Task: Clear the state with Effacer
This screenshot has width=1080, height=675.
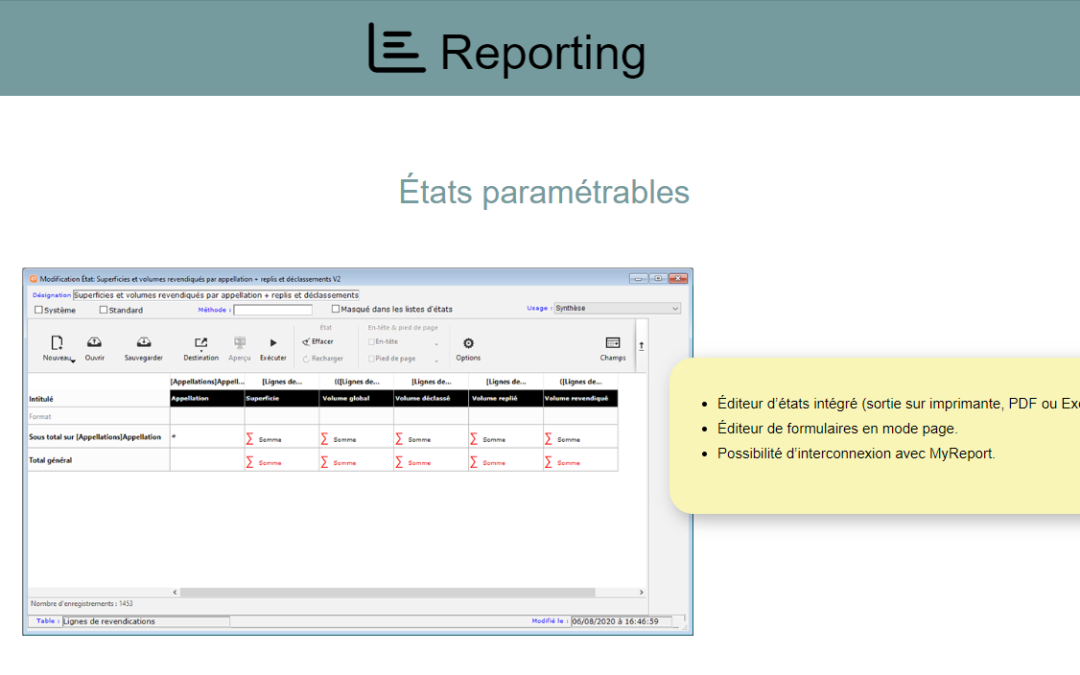Action: 318,342
